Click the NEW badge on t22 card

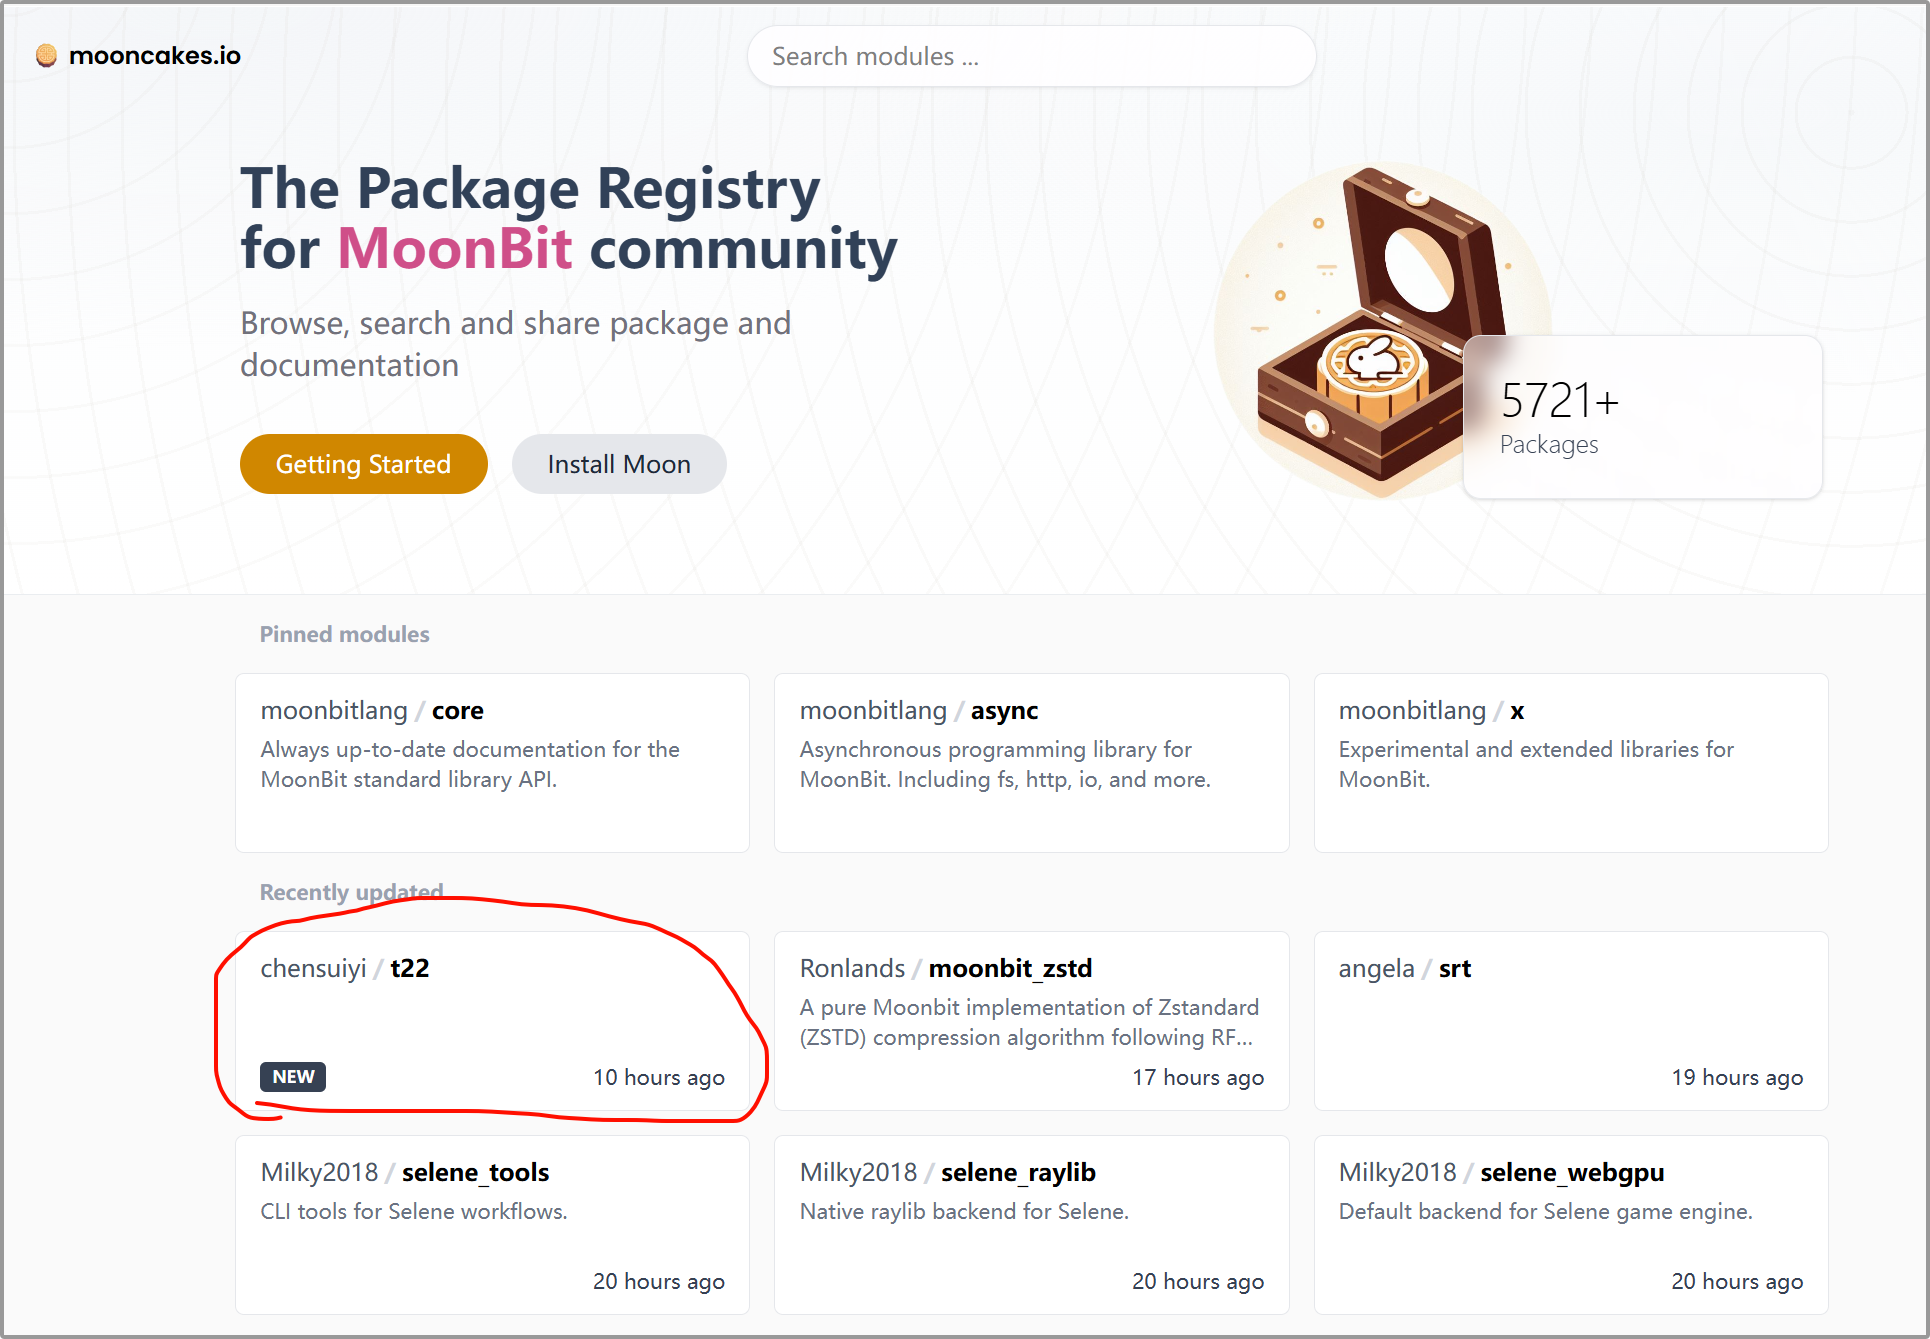click(293, 1077)
